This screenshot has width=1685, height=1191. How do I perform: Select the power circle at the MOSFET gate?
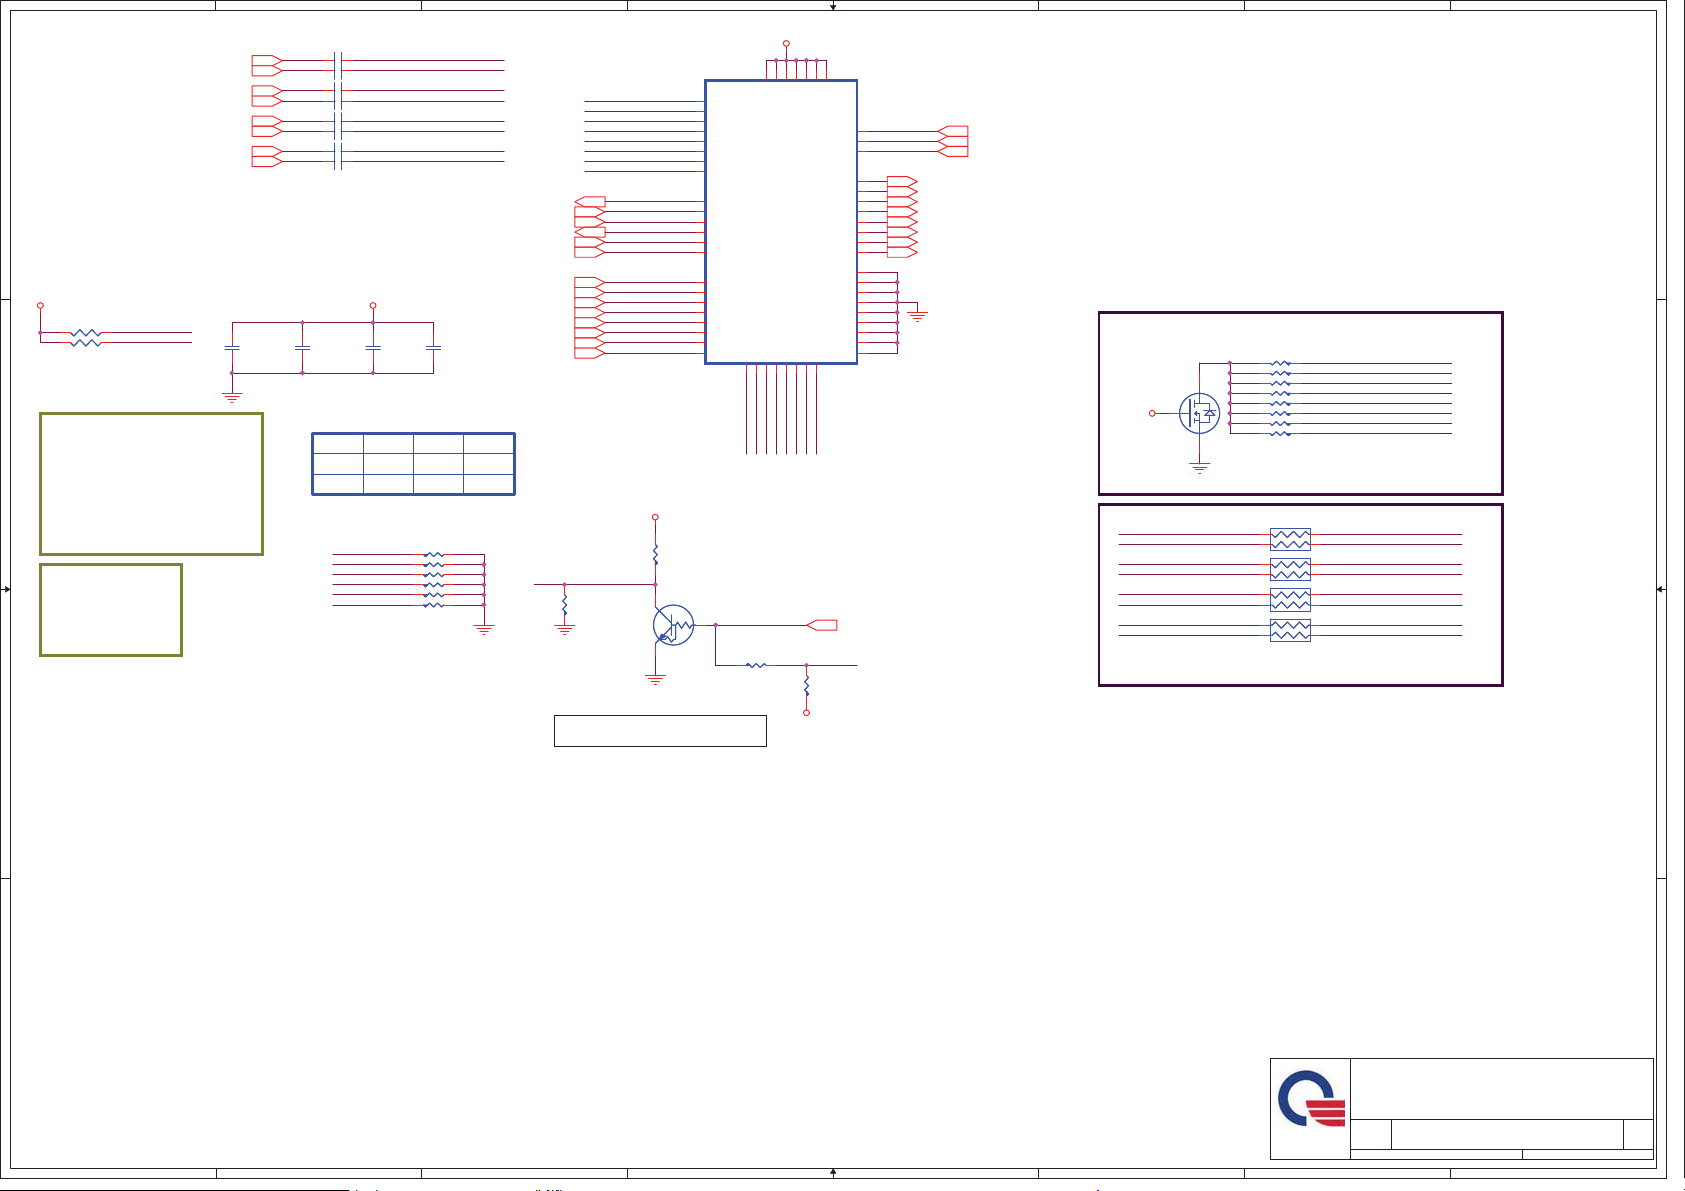(1152, 413)
